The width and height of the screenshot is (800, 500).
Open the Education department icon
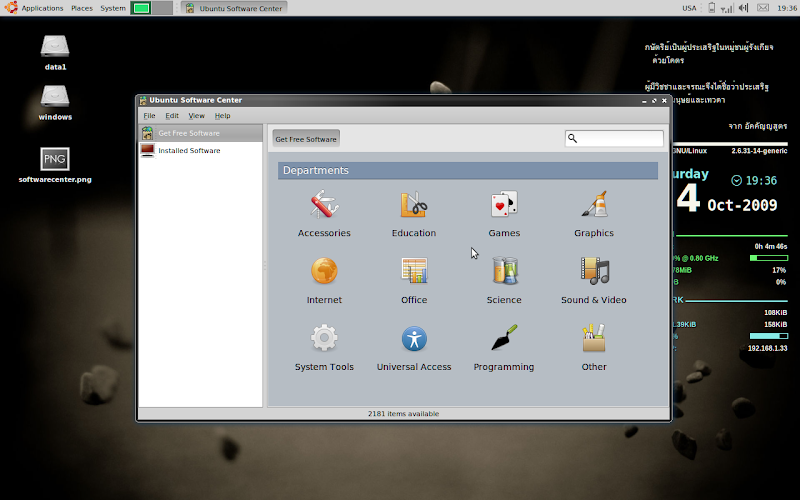414,205
